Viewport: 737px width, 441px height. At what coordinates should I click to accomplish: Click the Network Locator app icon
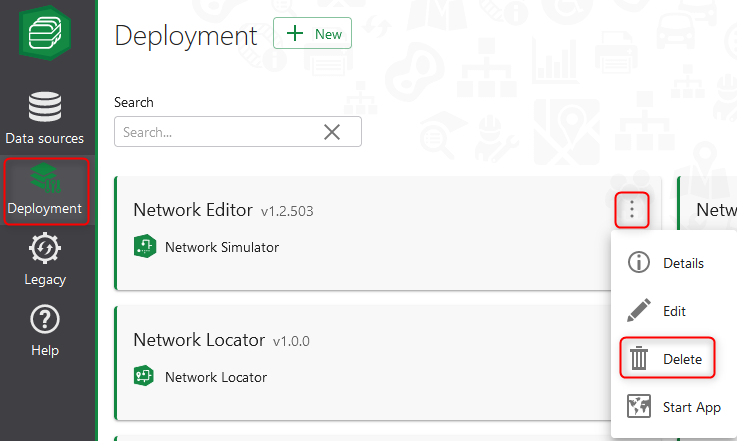pos(144,376)
